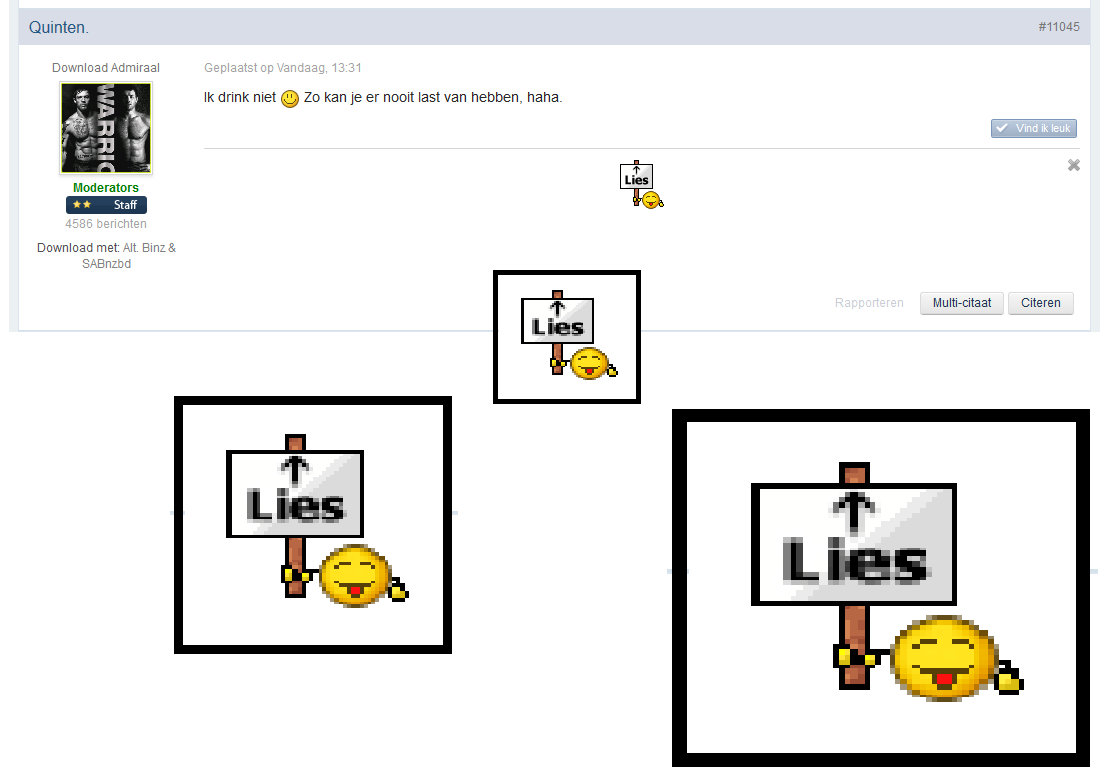Click the 4586 berichten post count
The height and width of the screenshot is (777, 1104).
click(x=106, y=224)
